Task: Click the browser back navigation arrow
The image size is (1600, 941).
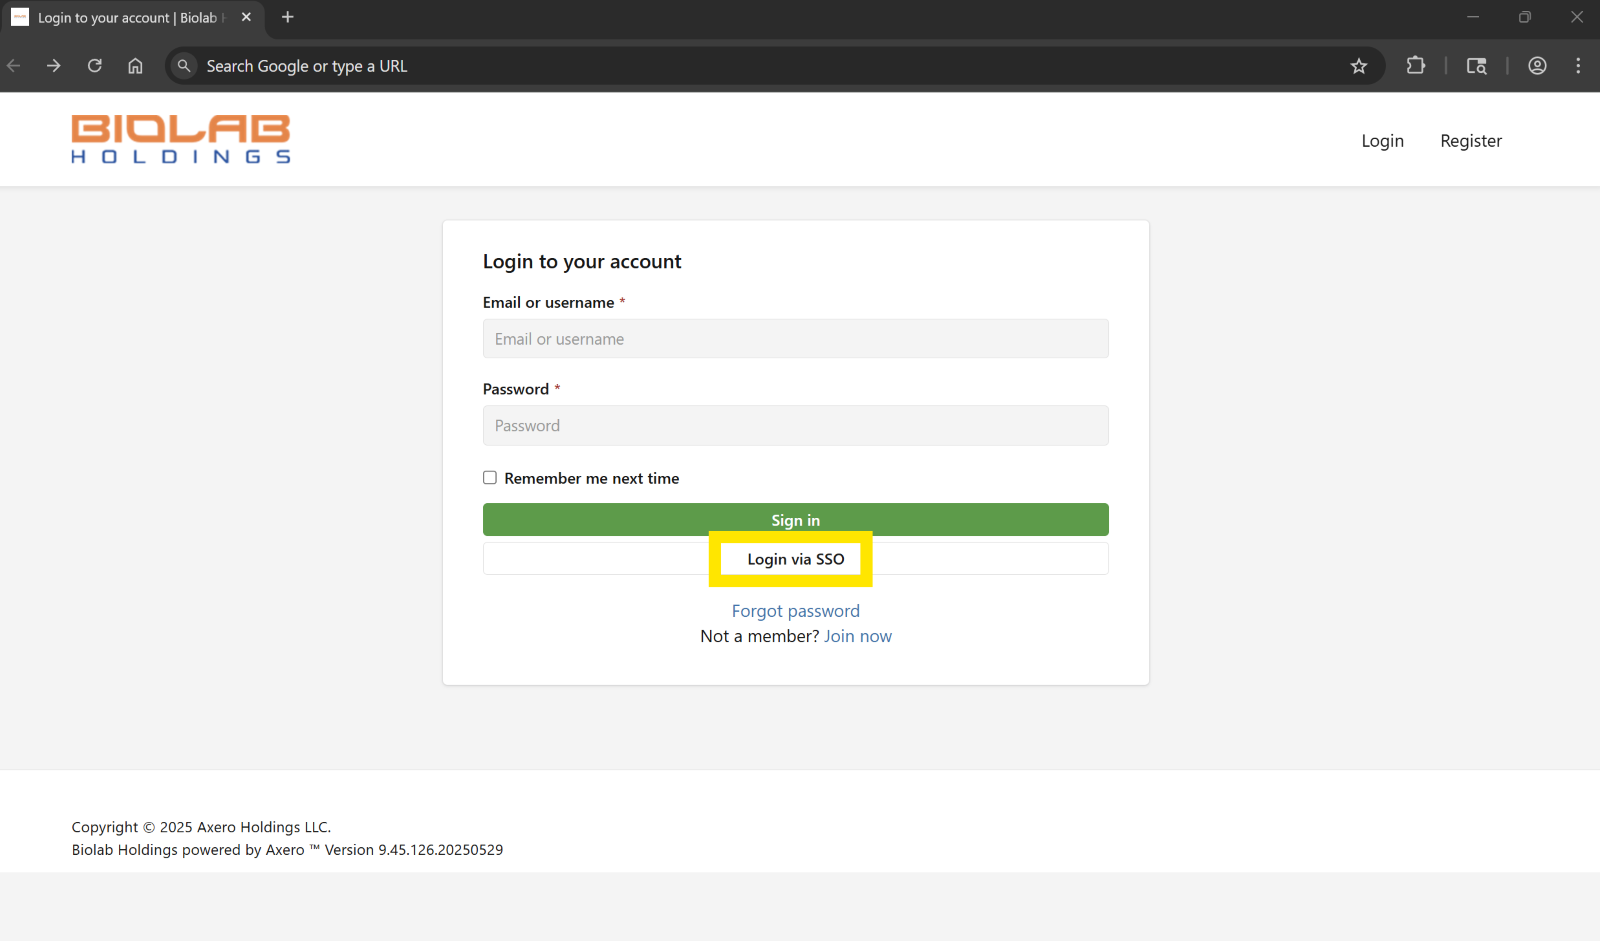Action: point(14,65)
